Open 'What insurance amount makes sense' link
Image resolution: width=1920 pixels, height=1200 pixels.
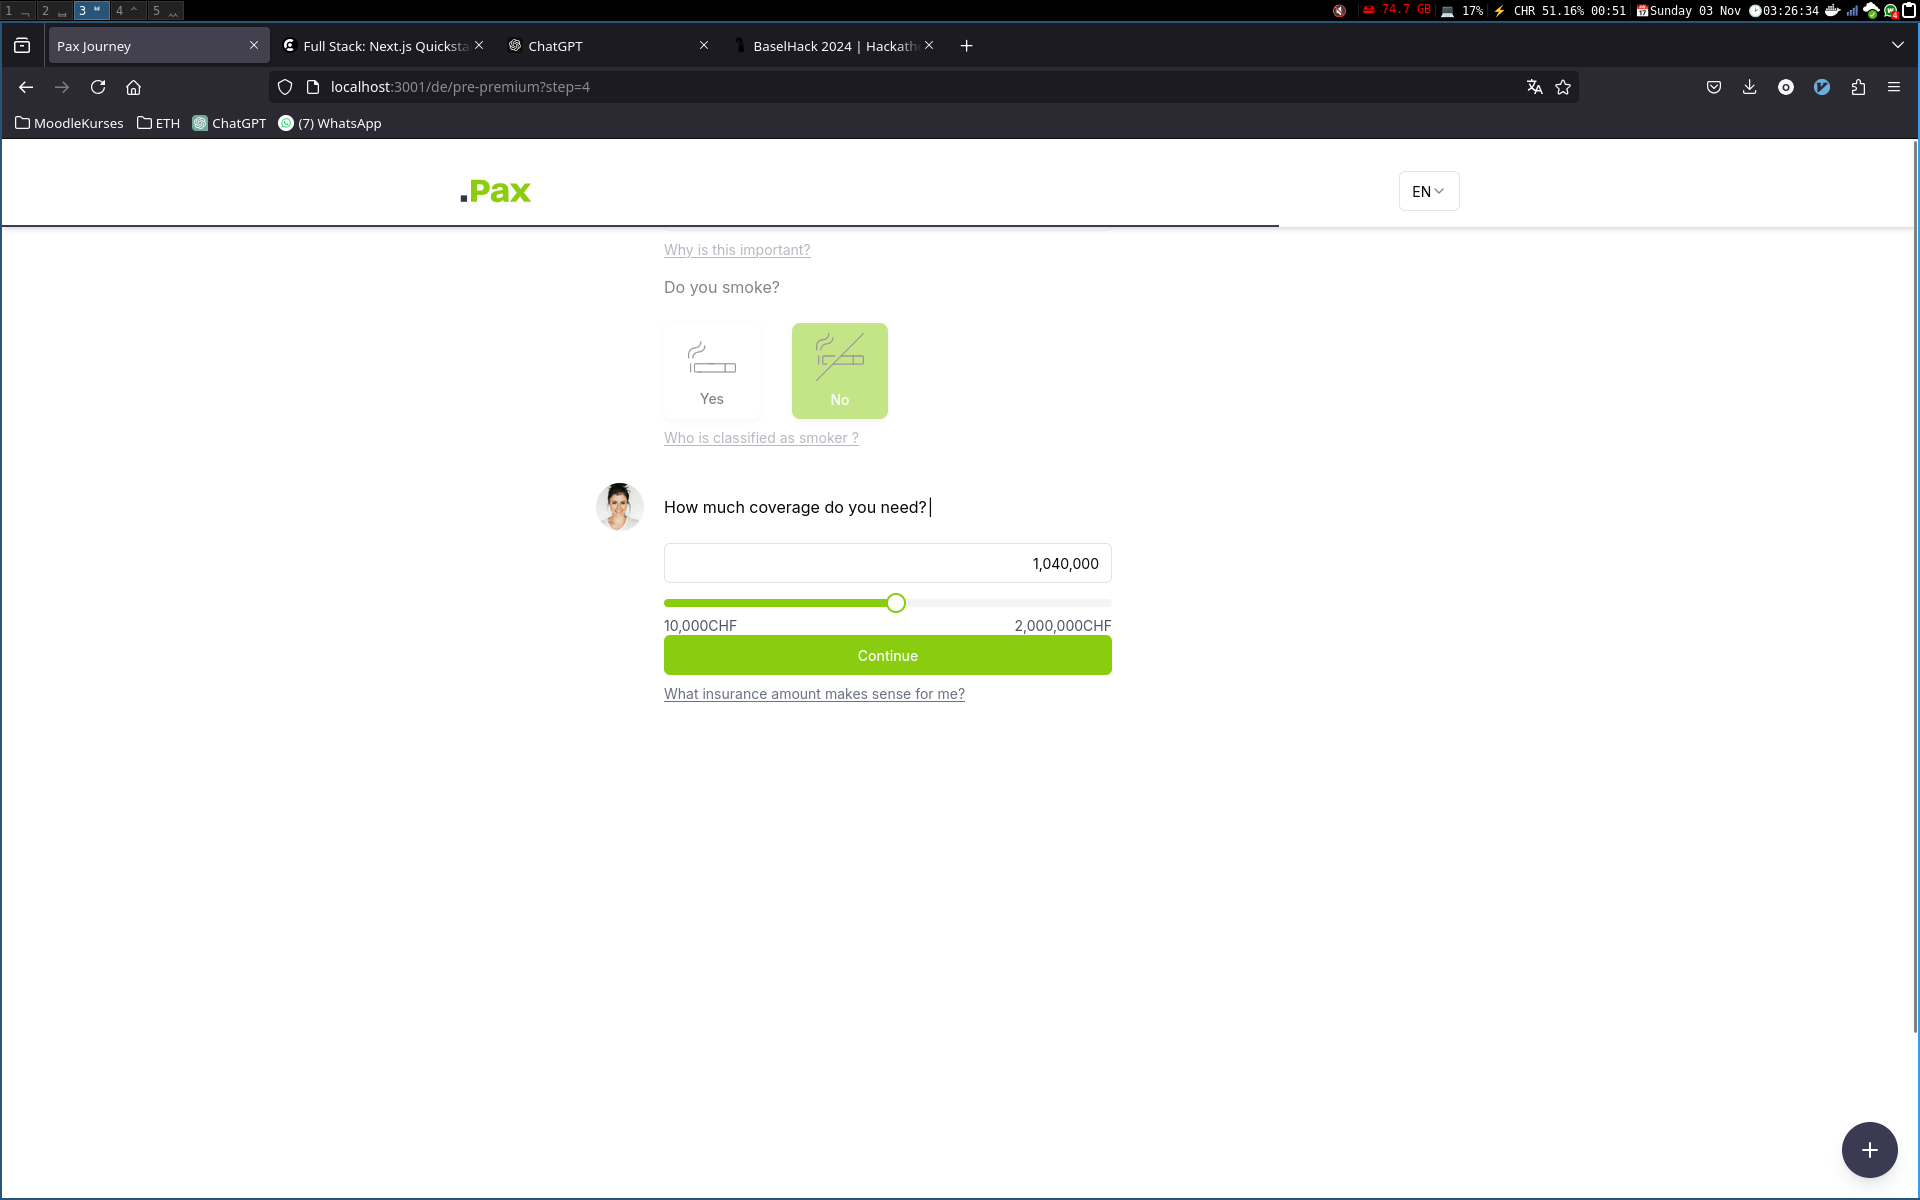coord(814,694)
